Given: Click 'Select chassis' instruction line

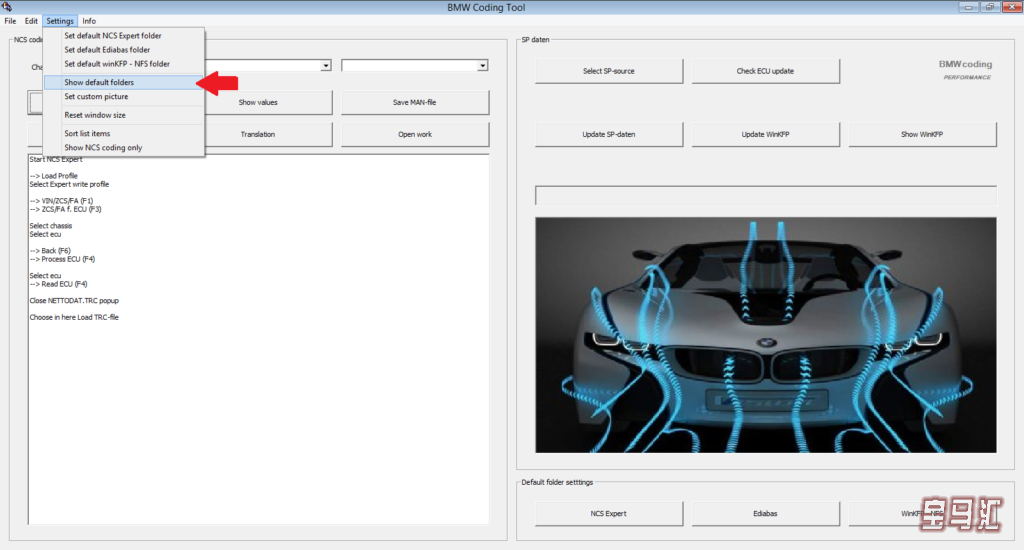Looking at the screenshot, I should click(51, 226).
